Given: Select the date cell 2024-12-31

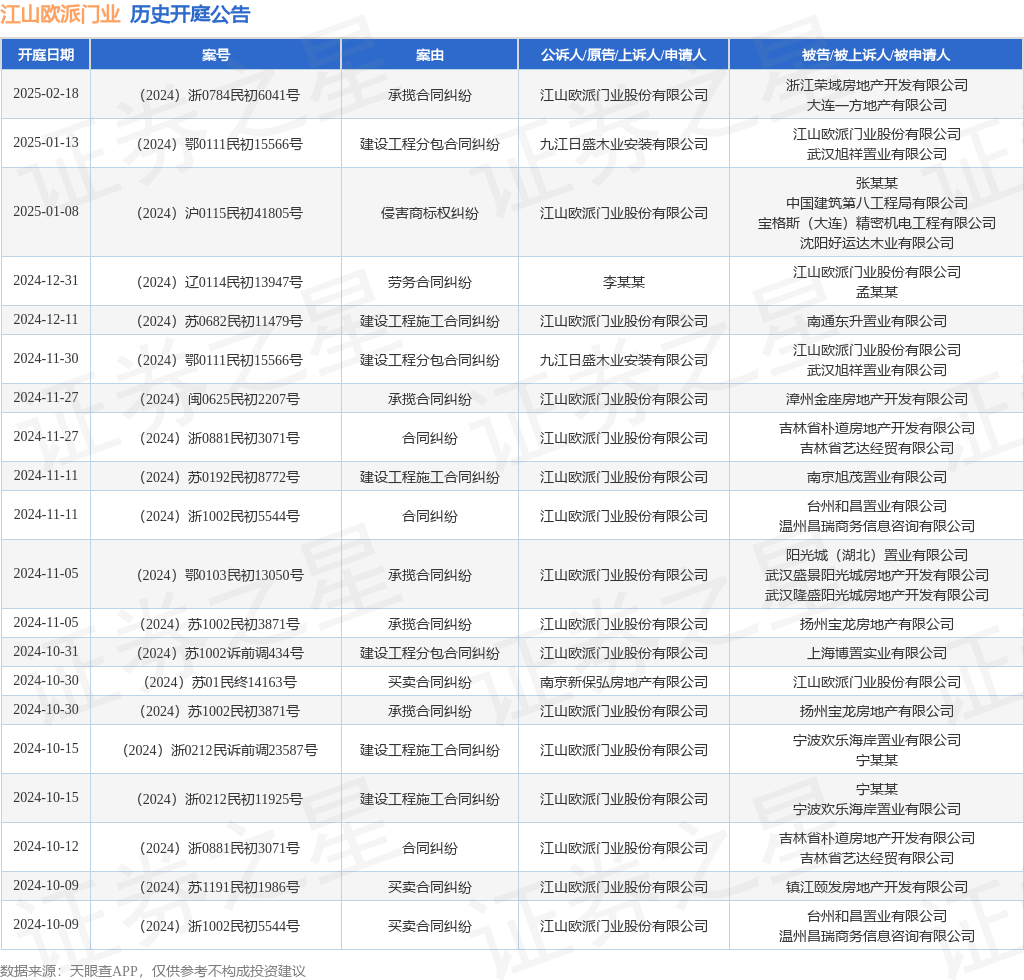Looking at the screenshot, I should (x=46, y=281).
